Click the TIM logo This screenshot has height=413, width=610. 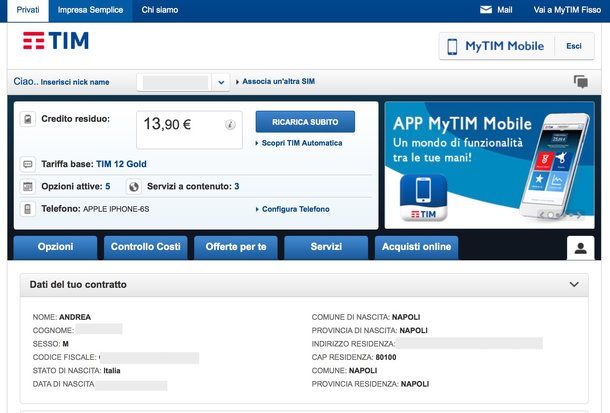56,41
